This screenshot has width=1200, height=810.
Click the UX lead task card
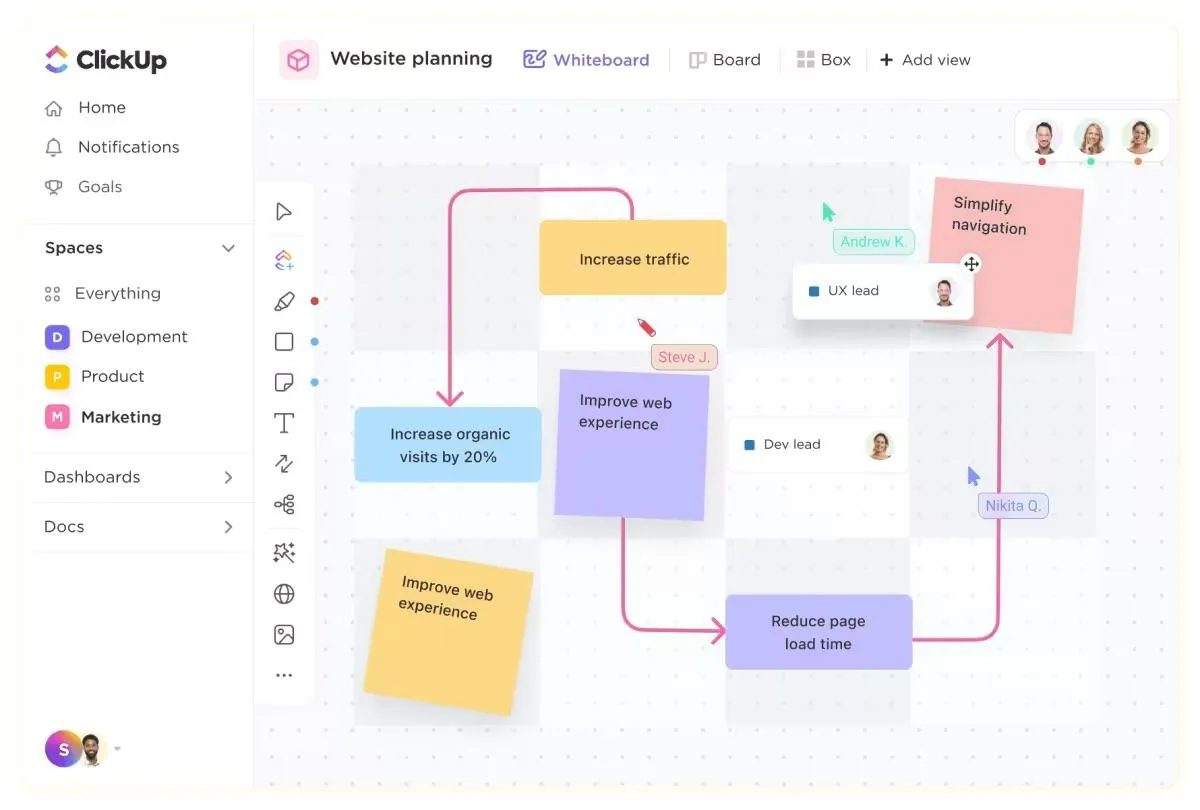pyautogui.click(x=883, y=292)
